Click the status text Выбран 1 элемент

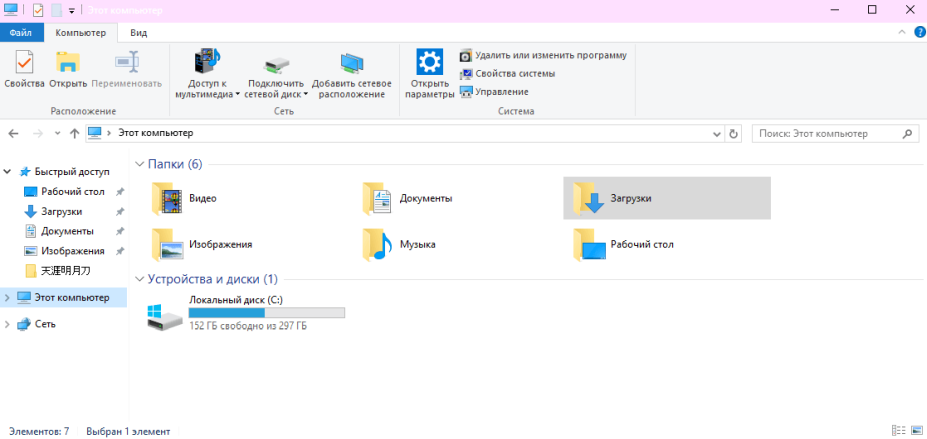[x=128, y=432]
